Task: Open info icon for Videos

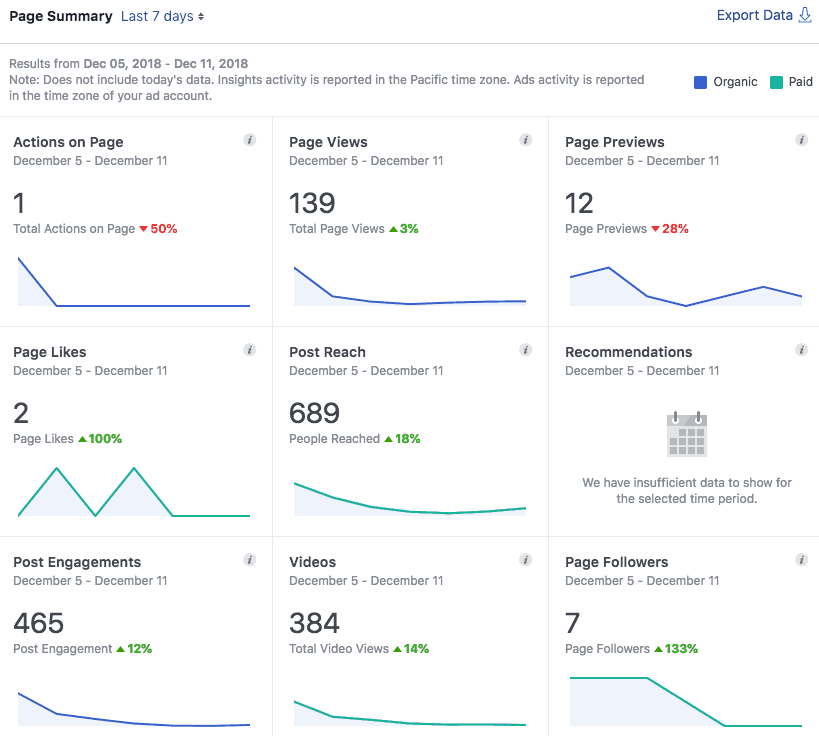Action: point(525,560)
